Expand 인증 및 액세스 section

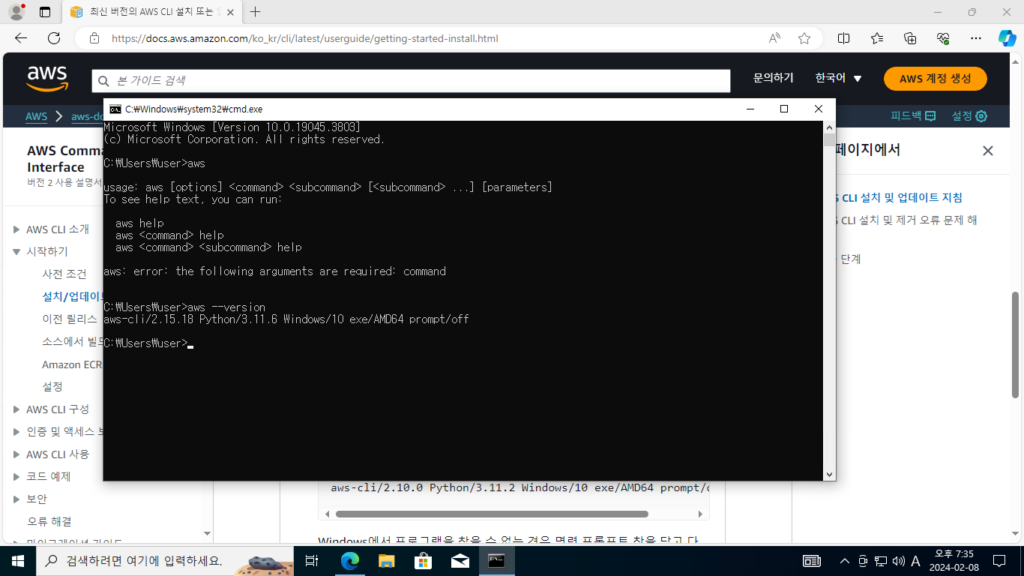[16, 432]
